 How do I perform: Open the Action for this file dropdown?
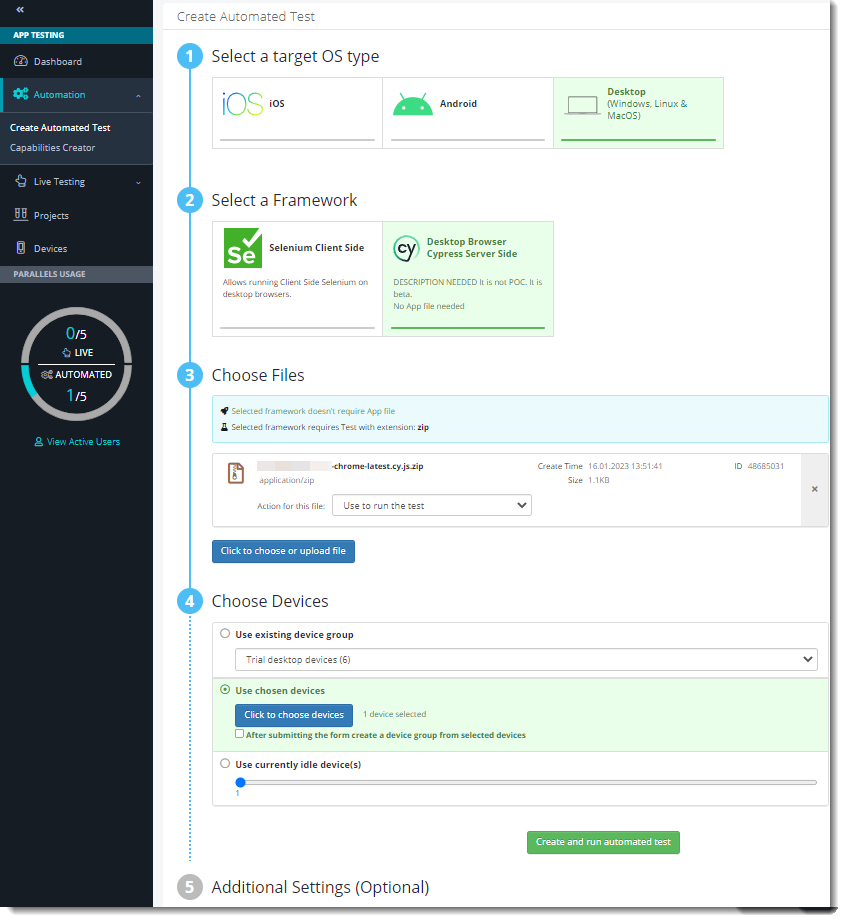(431, 506)
